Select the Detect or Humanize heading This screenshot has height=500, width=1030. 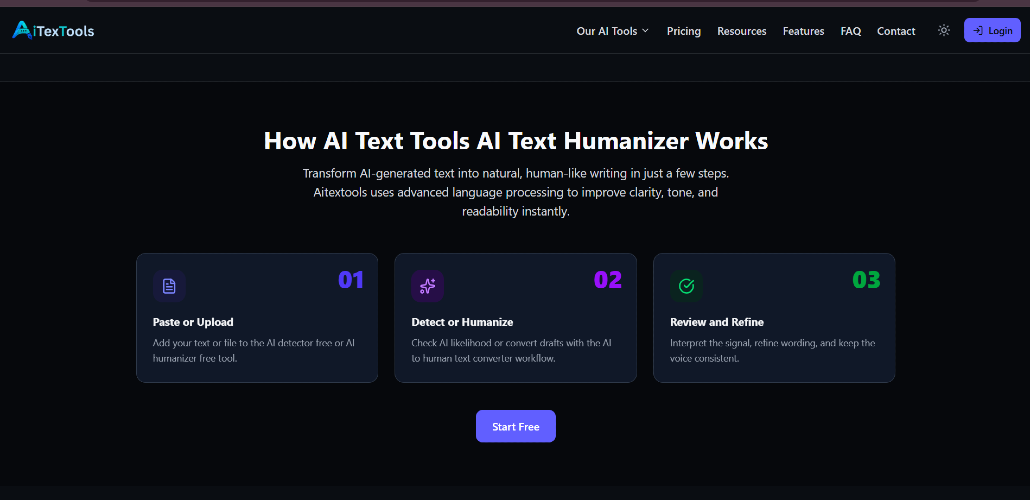pos(462,322)
